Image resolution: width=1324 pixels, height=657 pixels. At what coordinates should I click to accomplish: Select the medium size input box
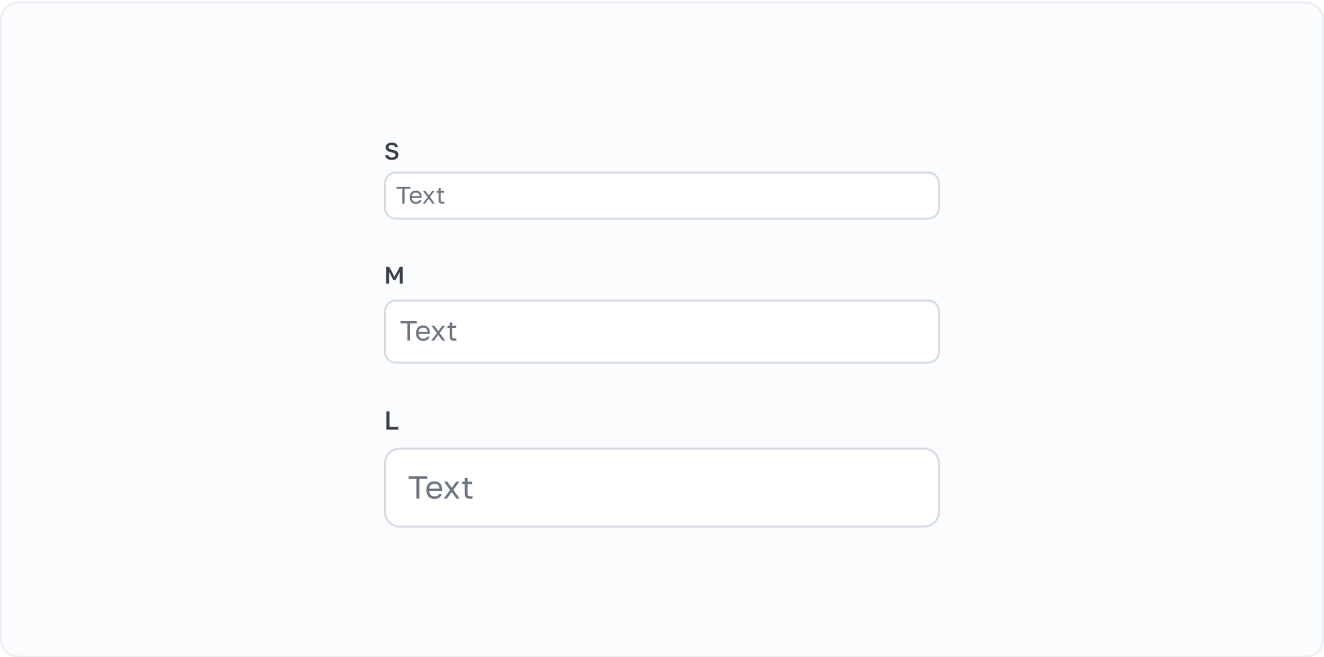(661, 331)
